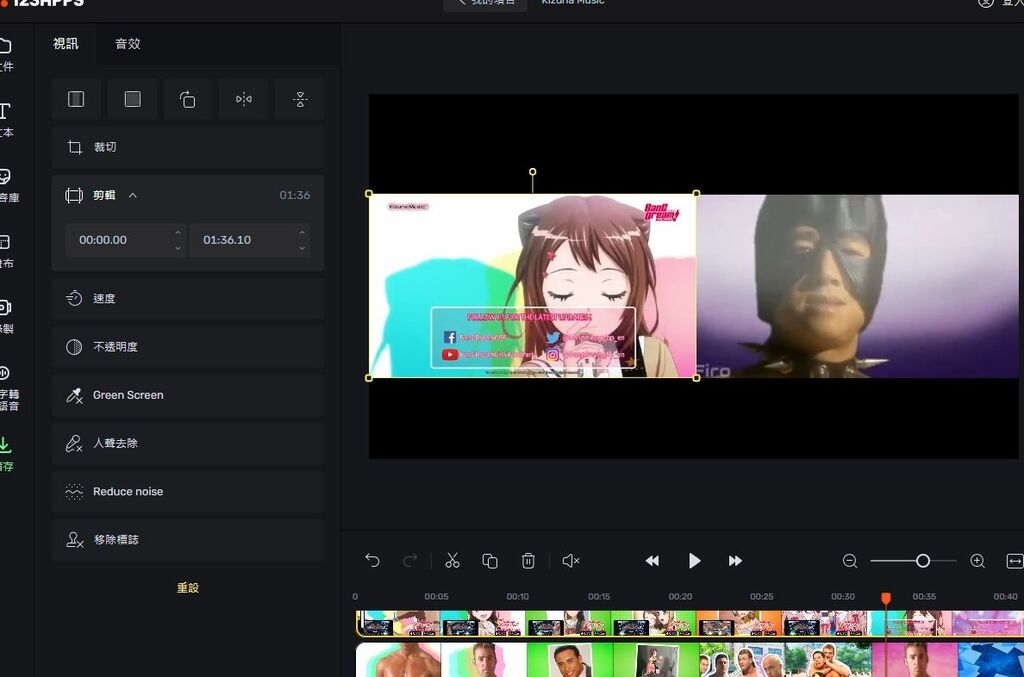The height and width of the screenshot is (677, 1024).
Task: Open the 裁切 crop option
Action: tap(188, 147)
